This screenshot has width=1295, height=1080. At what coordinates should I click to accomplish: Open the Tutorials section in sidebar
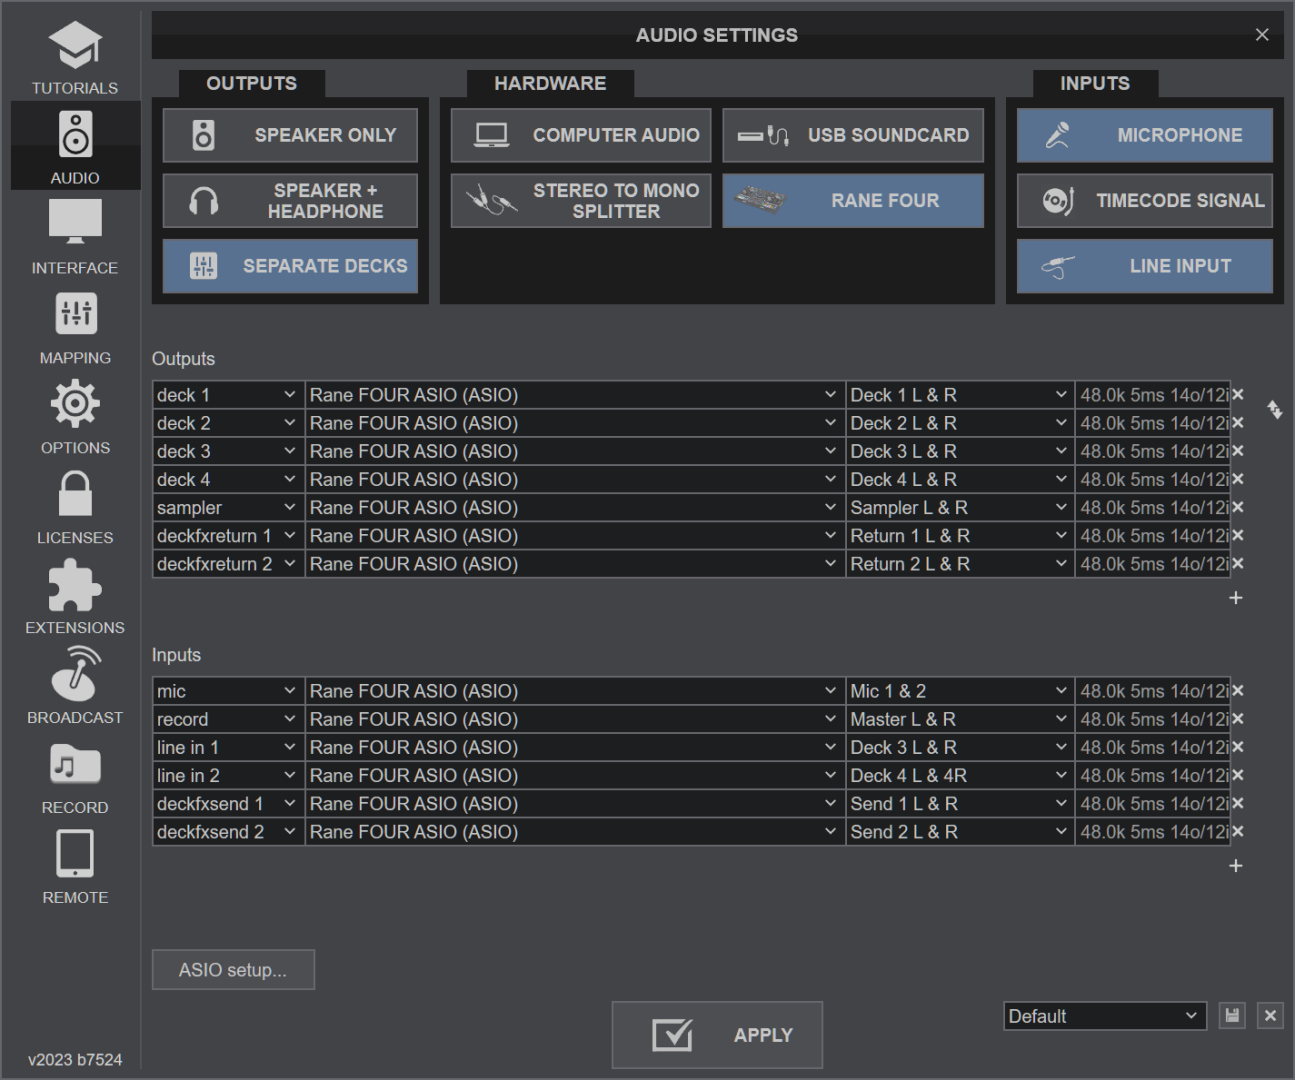click(x=75, y=60)
